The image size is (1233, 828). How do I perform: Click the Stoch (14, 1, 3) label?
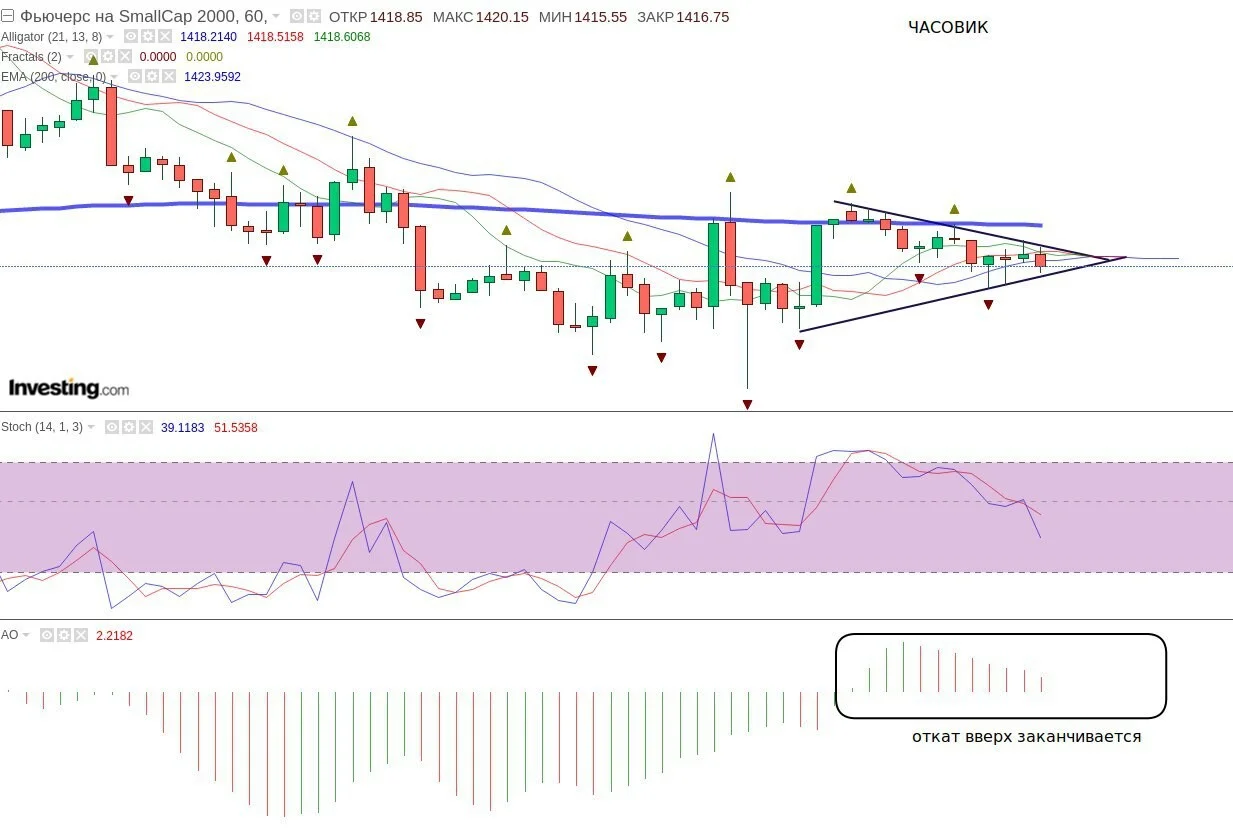click(43, 427)
